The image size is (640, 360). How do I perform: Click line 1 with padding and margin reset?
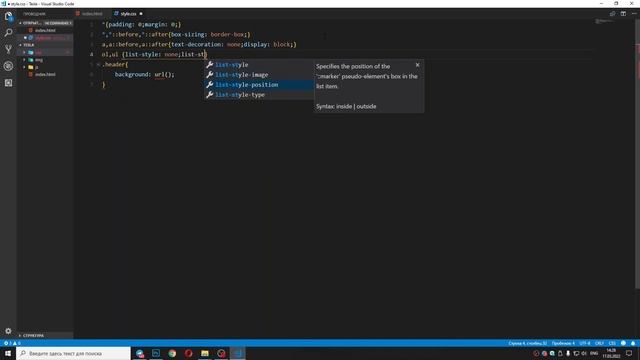[x=141, y=24]
